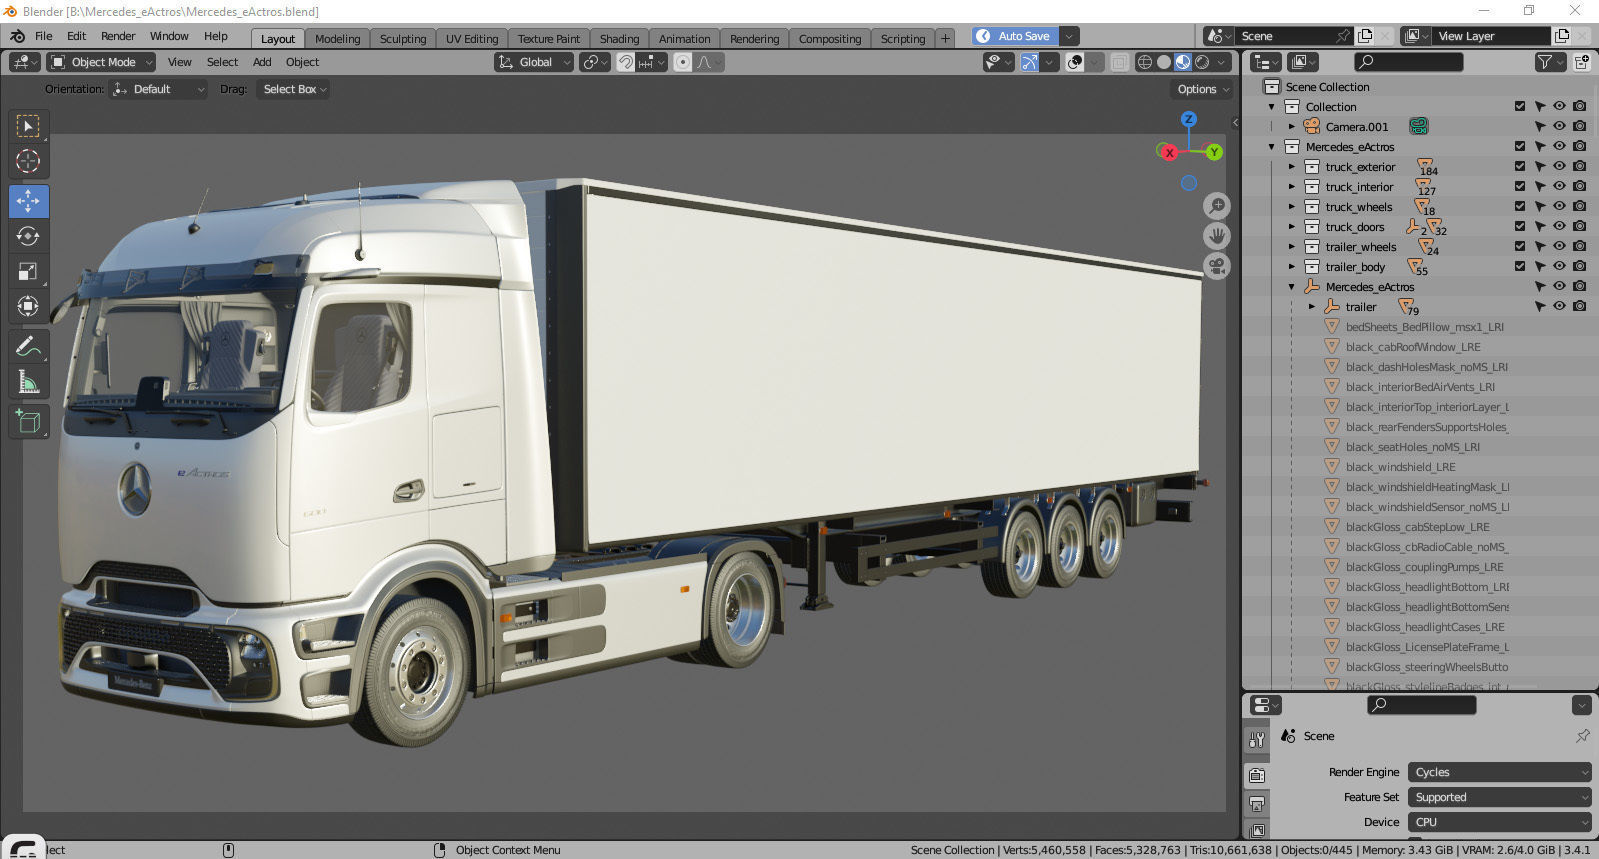Image resolution: width=1599 pixels, height=859 pixels.
Task: Select the Add Cube tool
Action: click(28, 422)
